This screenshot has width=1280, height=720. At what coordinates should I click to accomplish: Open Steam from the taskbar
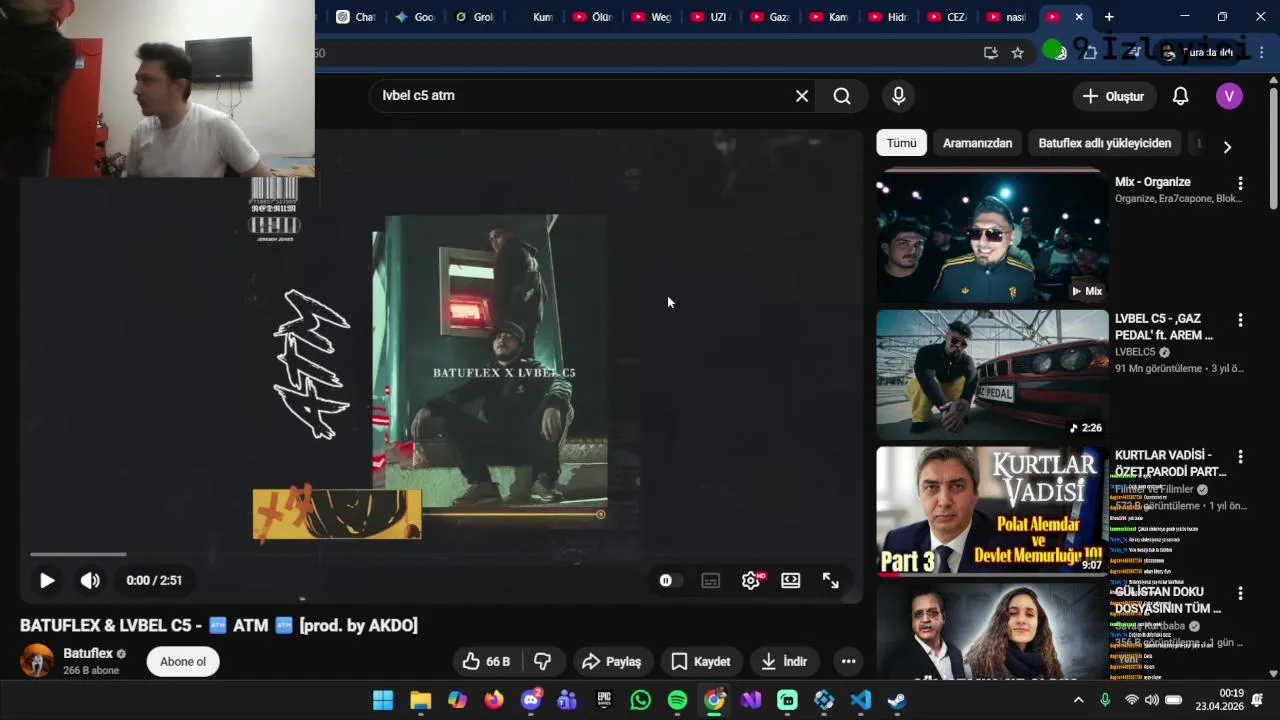tap(897, 700)
